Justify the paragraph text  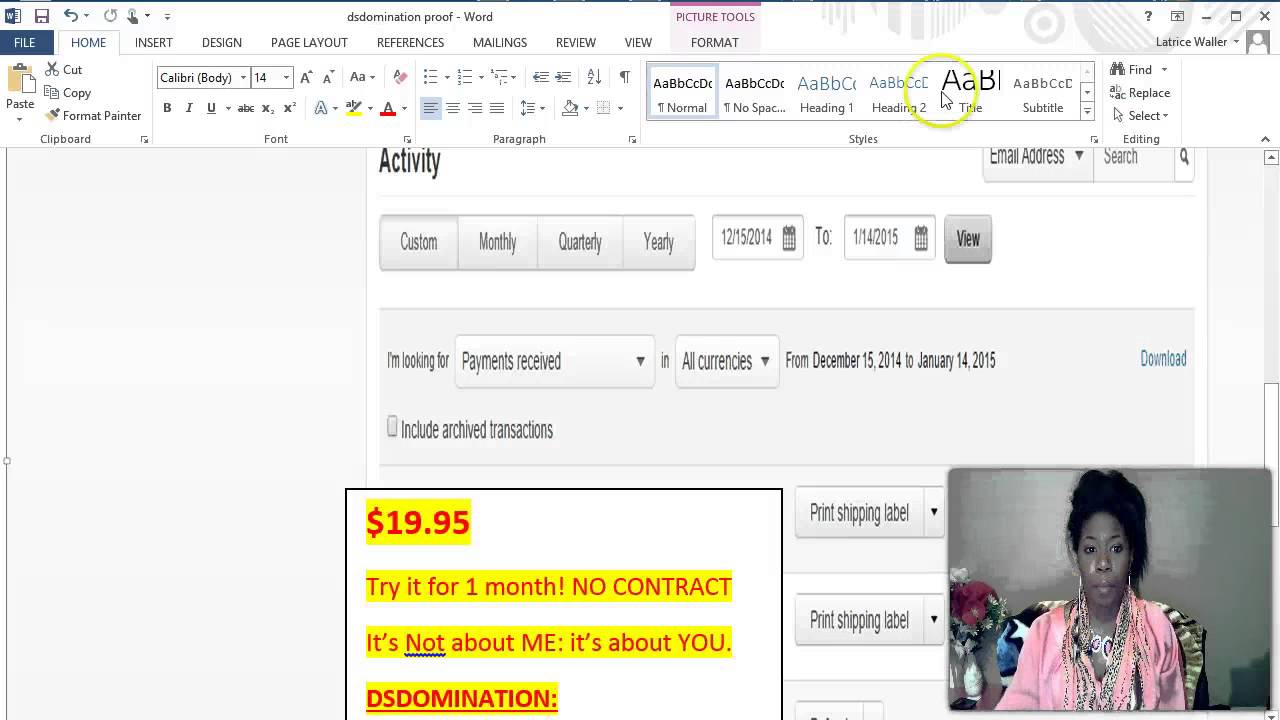[x=497, y=108]
